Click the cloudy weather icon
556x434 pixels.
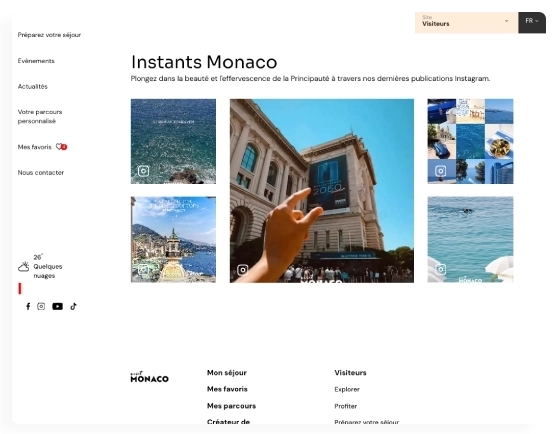point(24,267)
